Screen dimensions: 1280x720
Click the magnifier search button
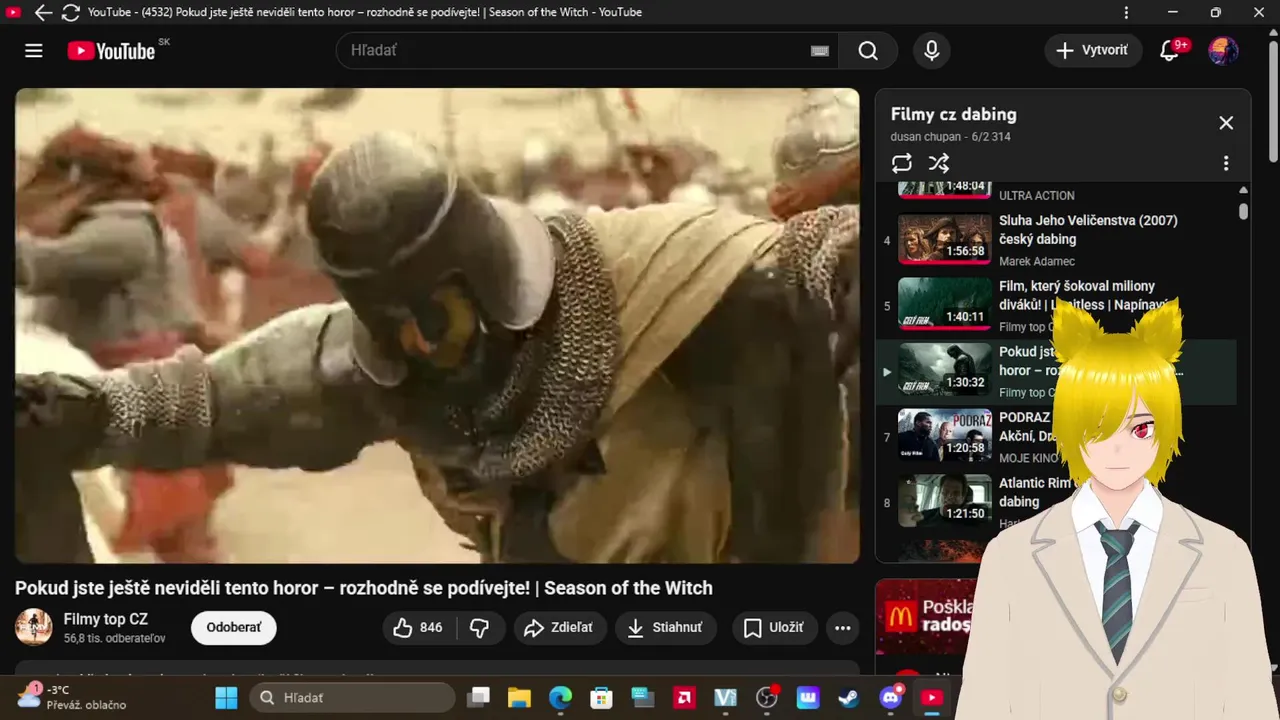(x=868, y=50)
